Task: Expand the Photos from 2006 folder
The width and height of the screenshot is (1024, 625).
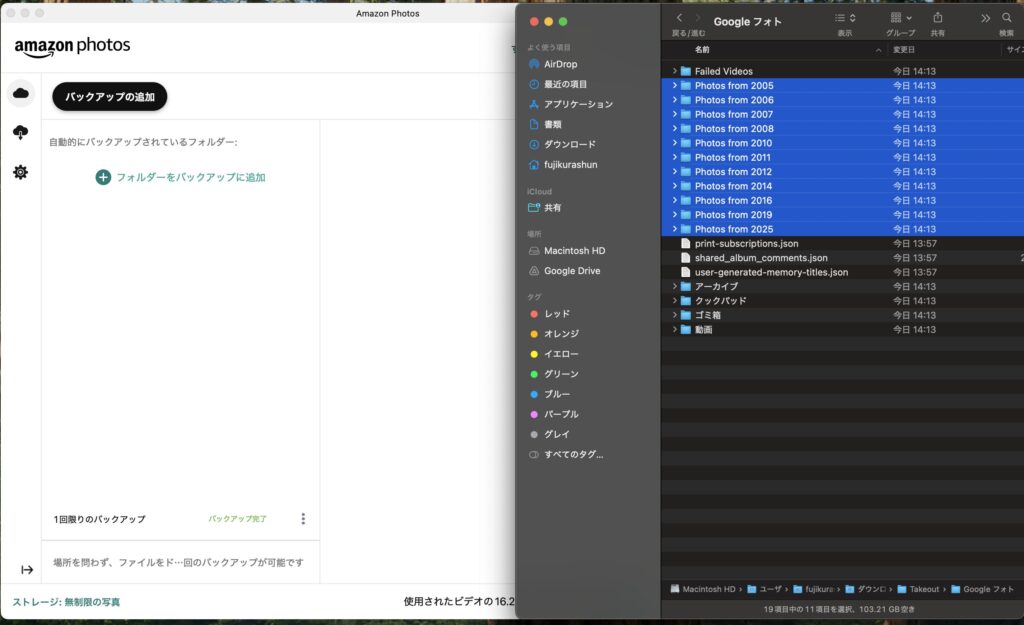Action: click(675, 100)
